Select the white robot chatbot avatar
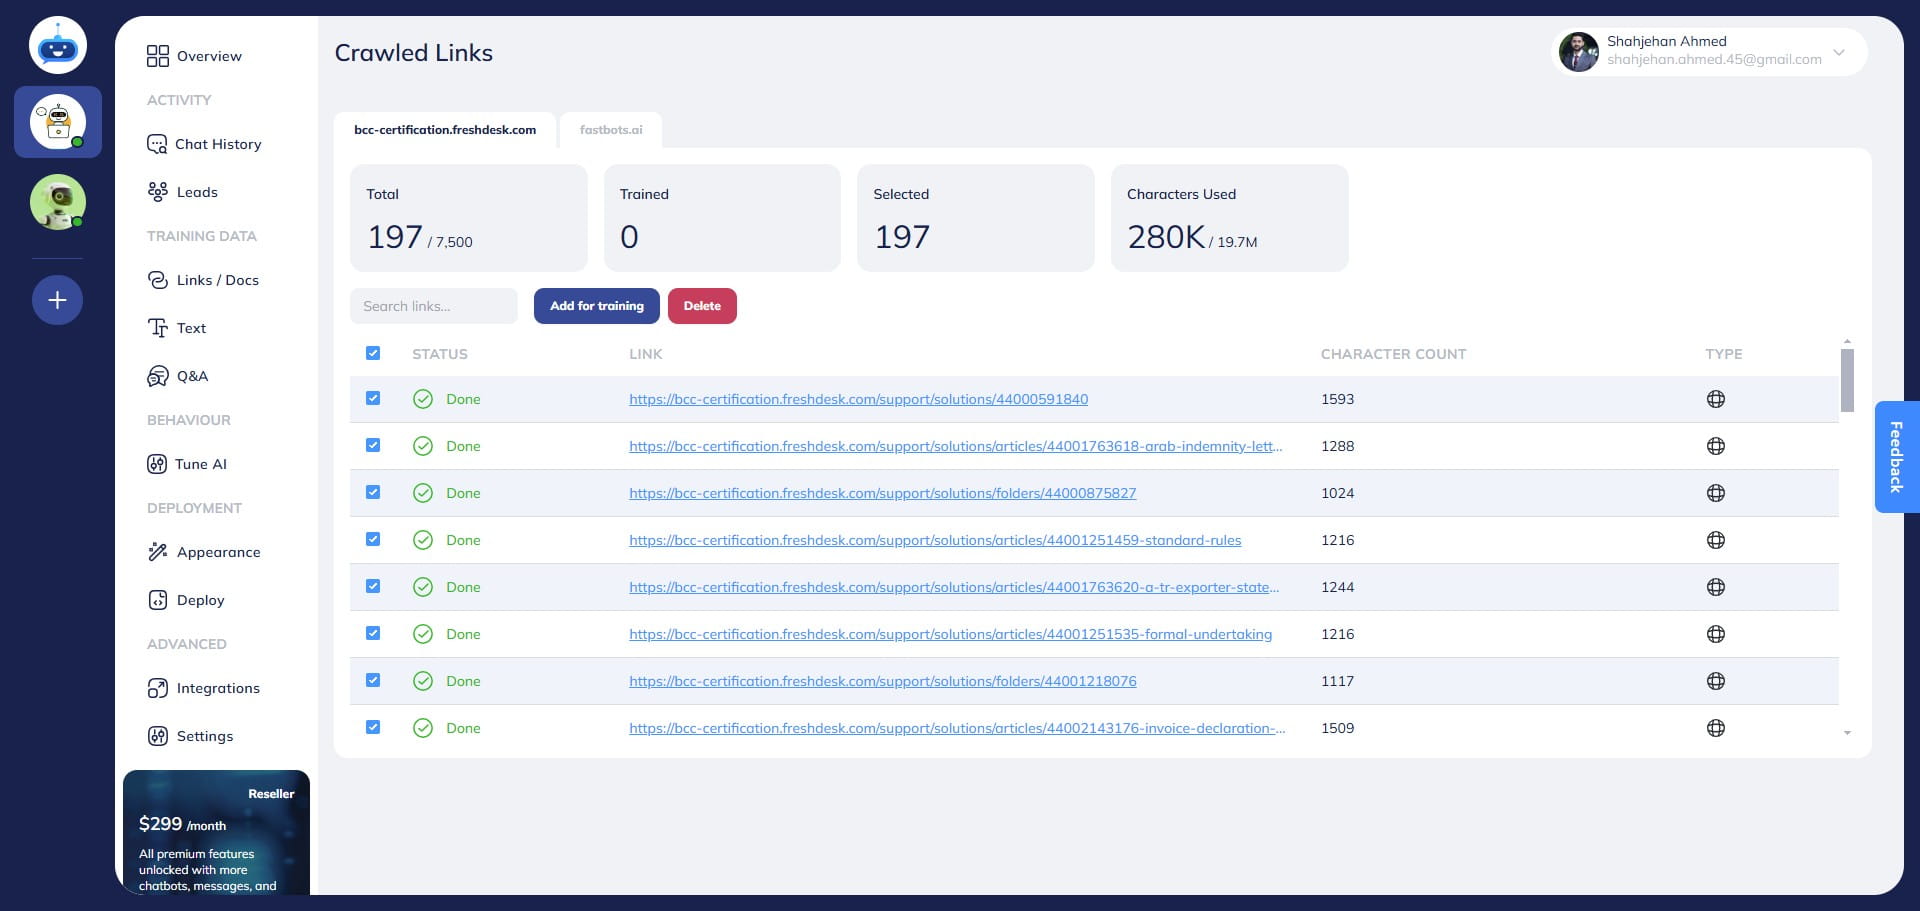Screen dimensions: 1920x911 [x=58, y=122]
